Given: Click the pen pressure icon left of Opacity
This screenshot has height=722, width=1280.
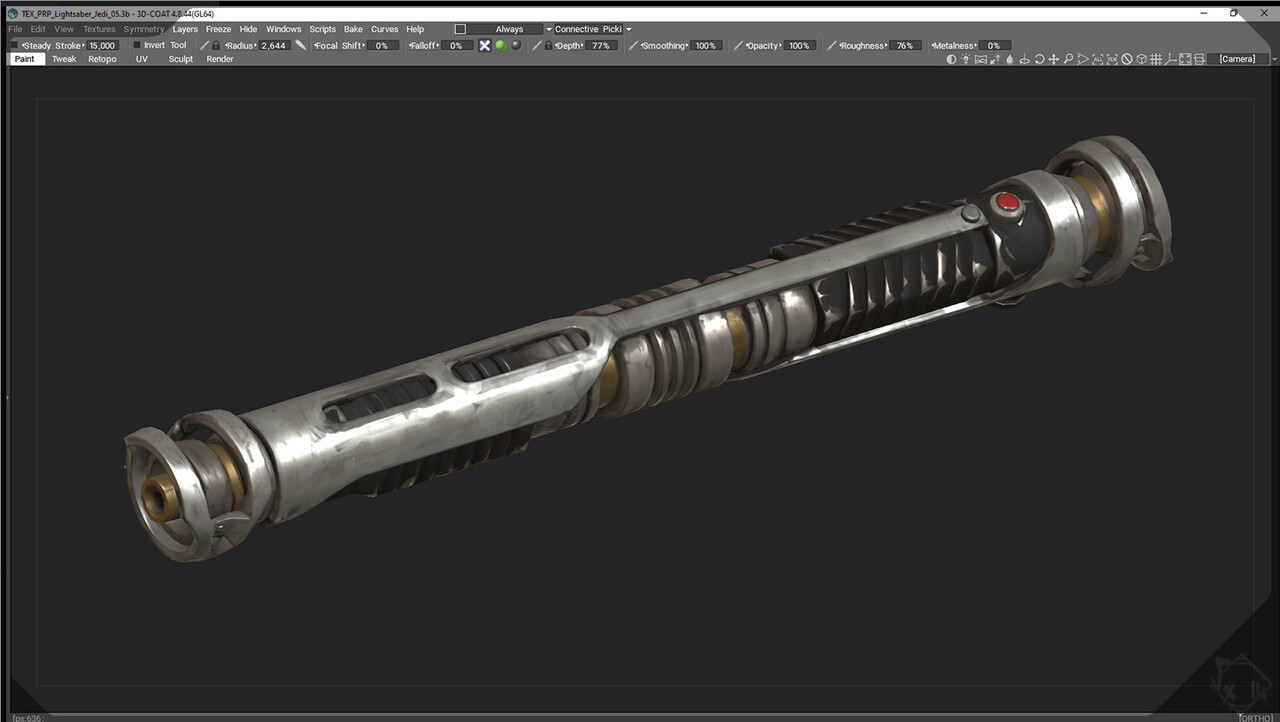Looking at the screenshot, I should (x=739, y=45).
